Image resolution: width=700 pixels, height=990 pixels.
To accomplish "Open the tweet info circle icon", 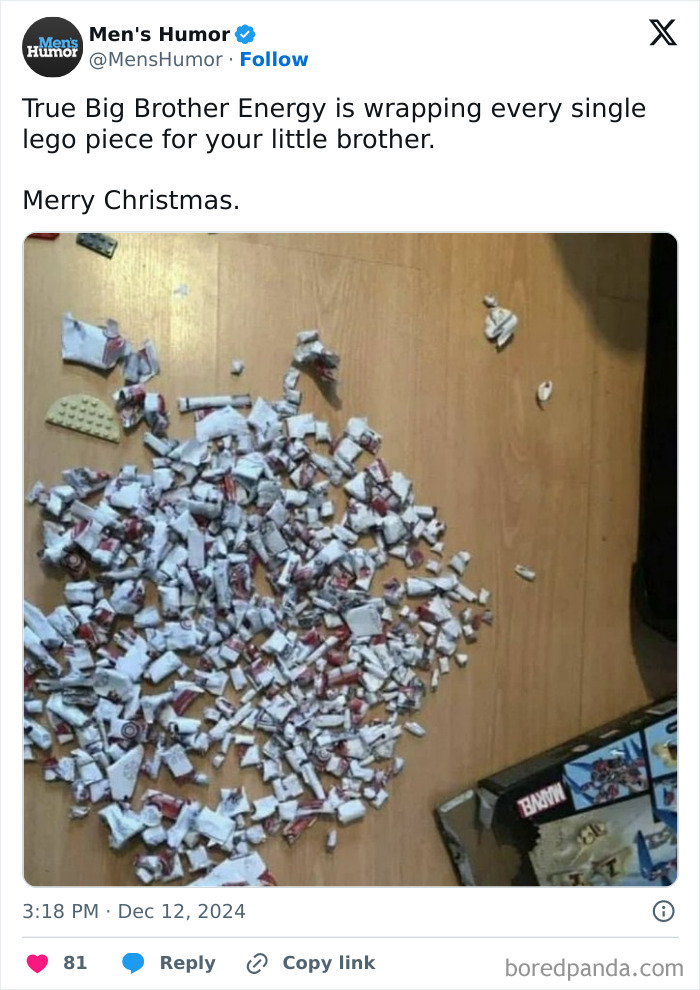I will tap(663, 911).
